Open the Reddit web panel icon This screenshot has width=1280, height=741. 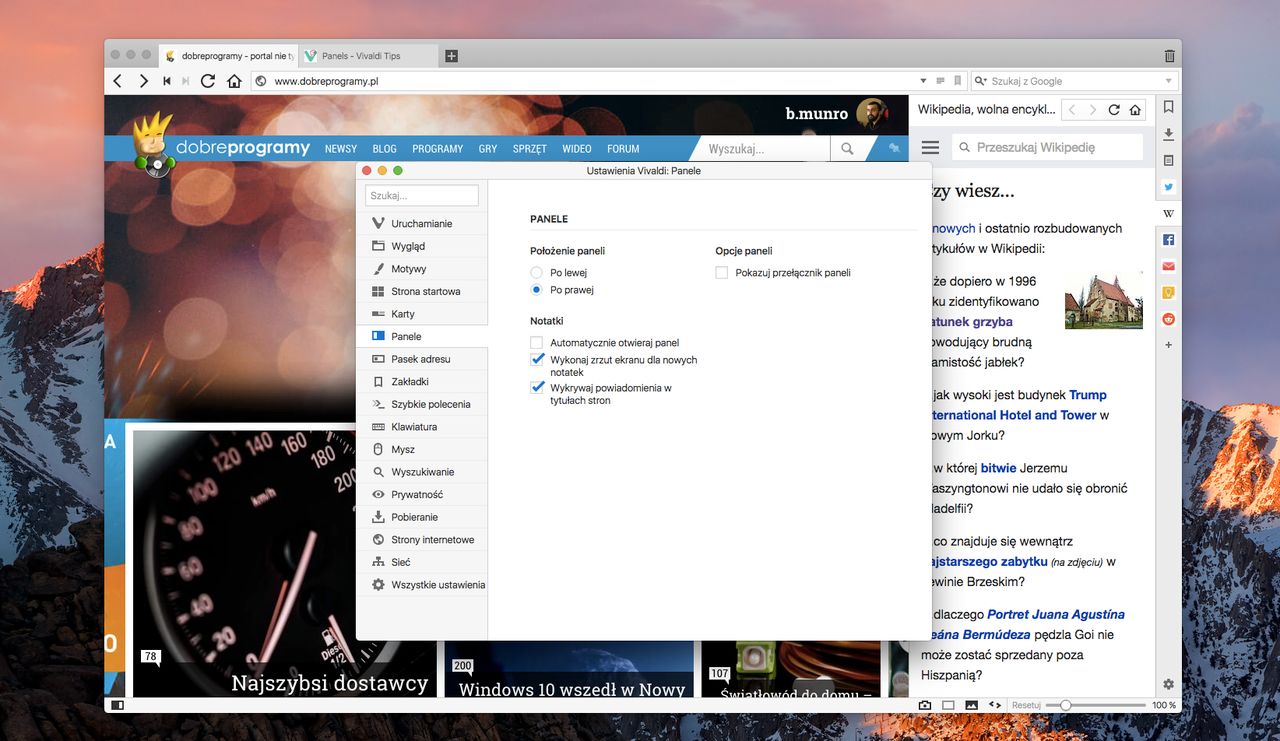click(x=1168, y=319)
